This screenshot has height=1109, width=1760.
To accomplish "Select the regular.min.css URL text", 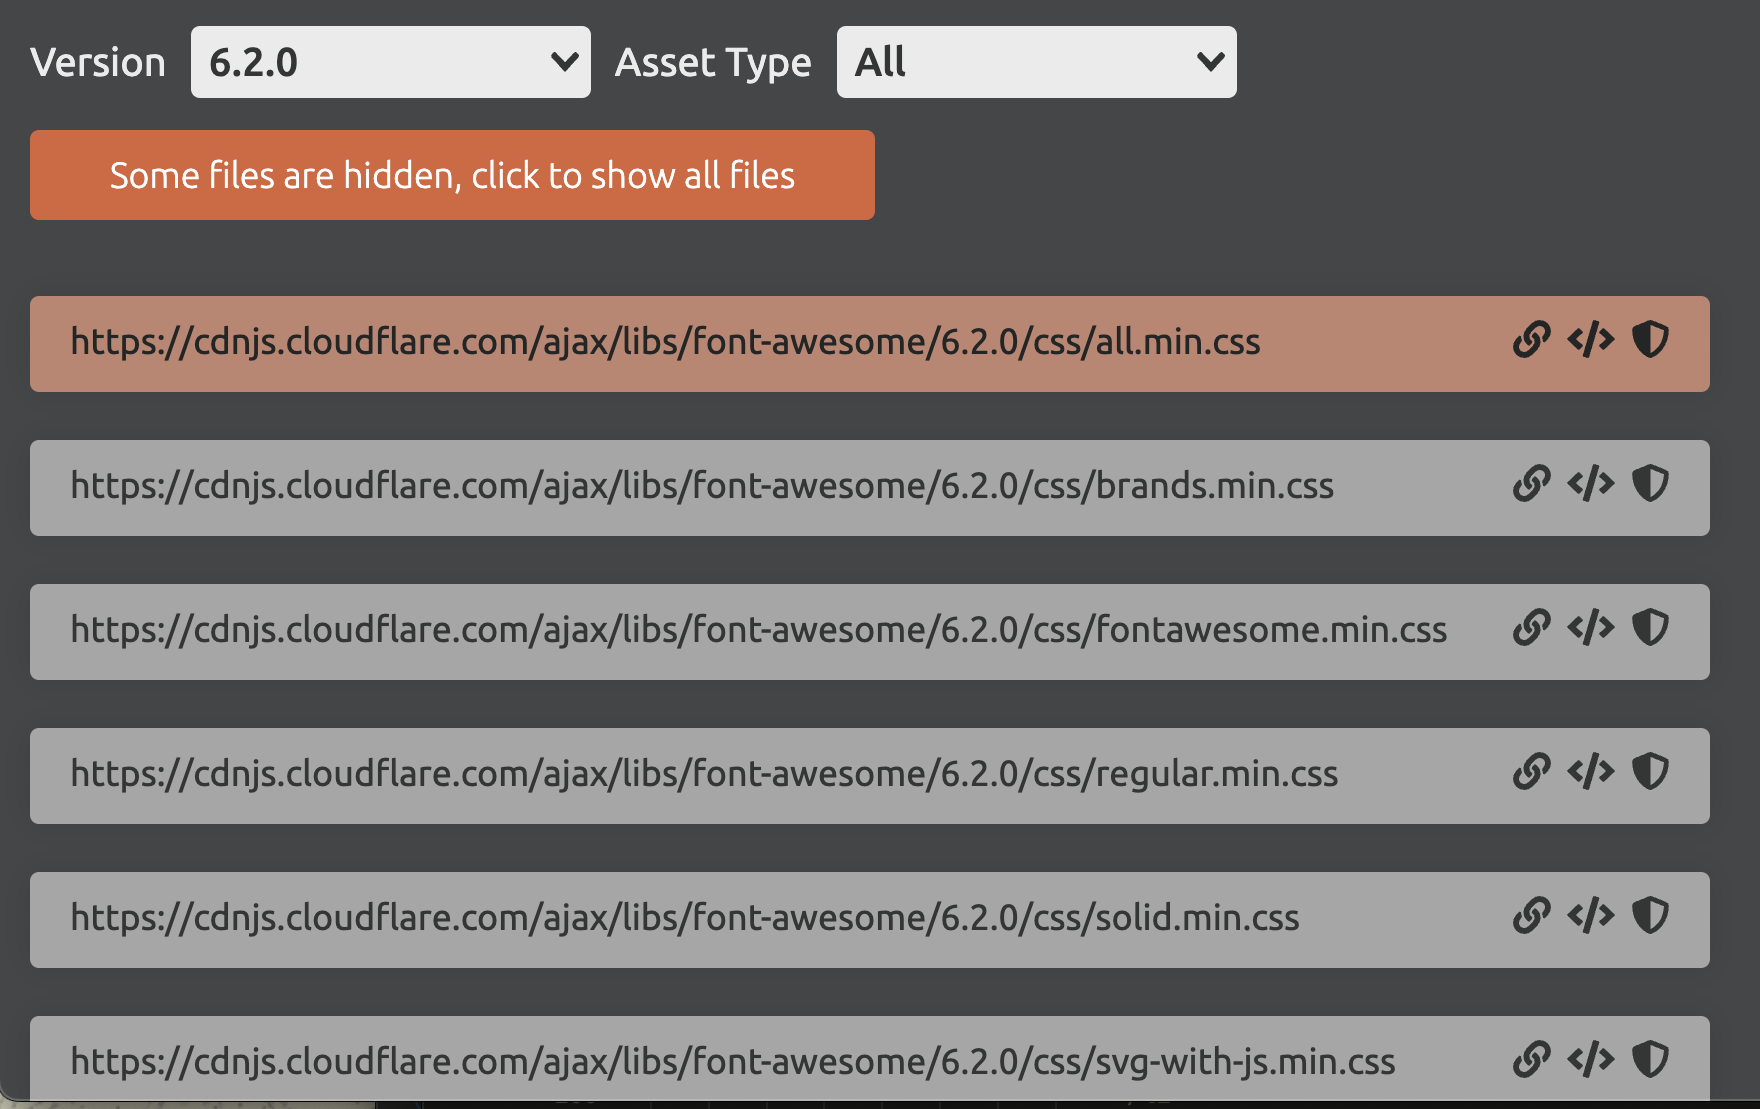I will point(704,774).
